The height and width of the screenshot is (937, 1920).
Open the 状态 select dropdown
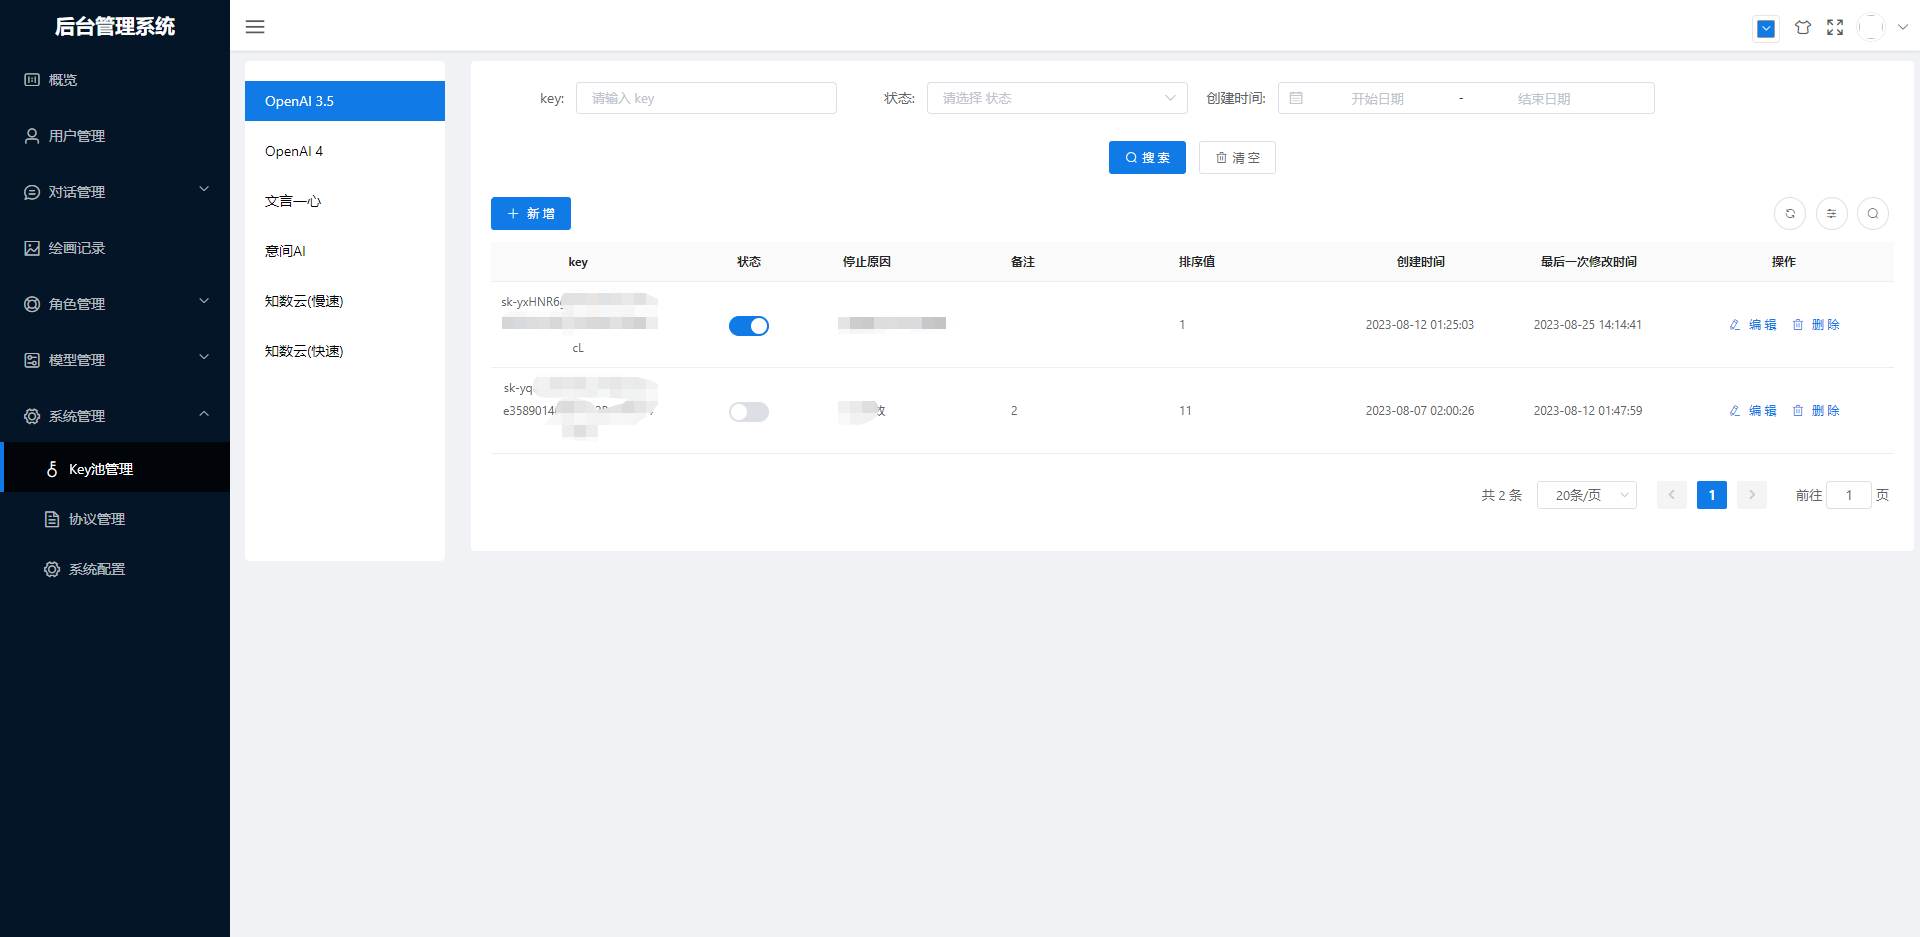point(1056,98)
